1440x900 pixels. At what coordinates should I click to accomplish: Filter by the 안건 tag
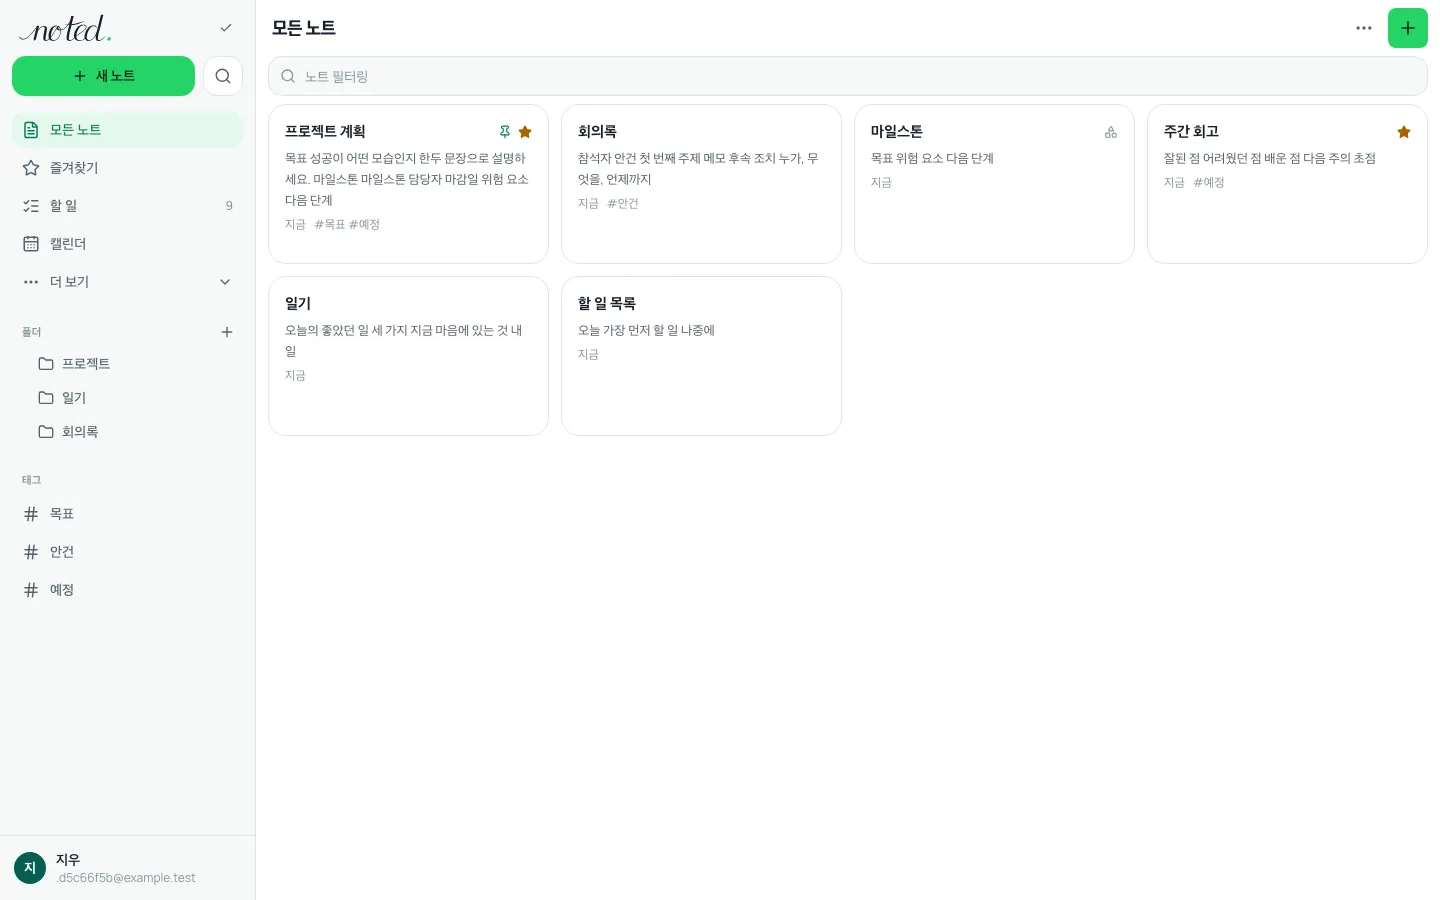click(x=127, y=552)
